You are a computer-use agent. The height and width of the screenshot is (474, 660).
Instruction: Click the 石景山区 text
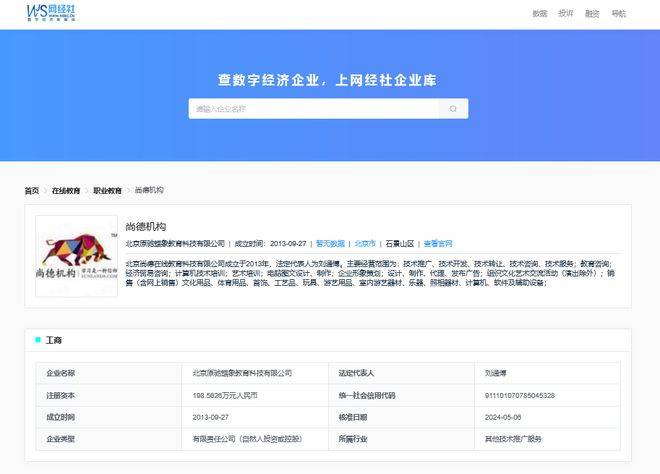[400, 244]
